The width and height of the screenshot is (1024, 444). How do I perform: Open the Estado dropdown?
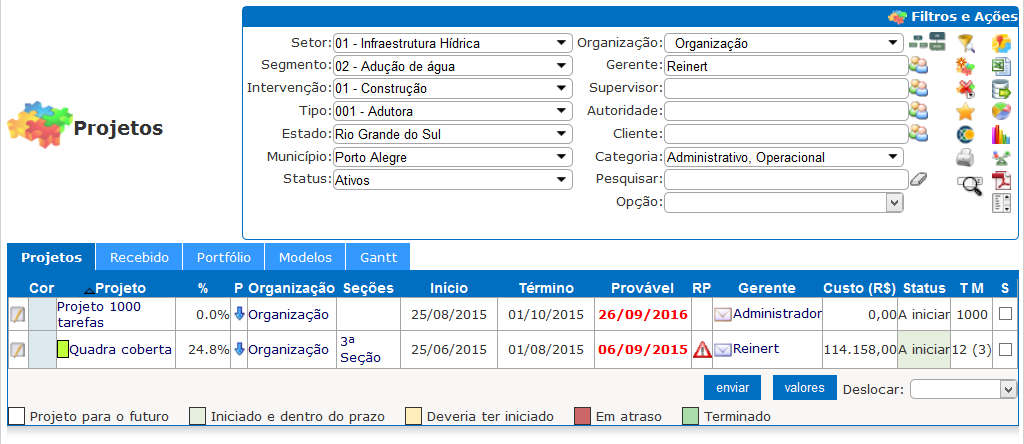(453, 135)
